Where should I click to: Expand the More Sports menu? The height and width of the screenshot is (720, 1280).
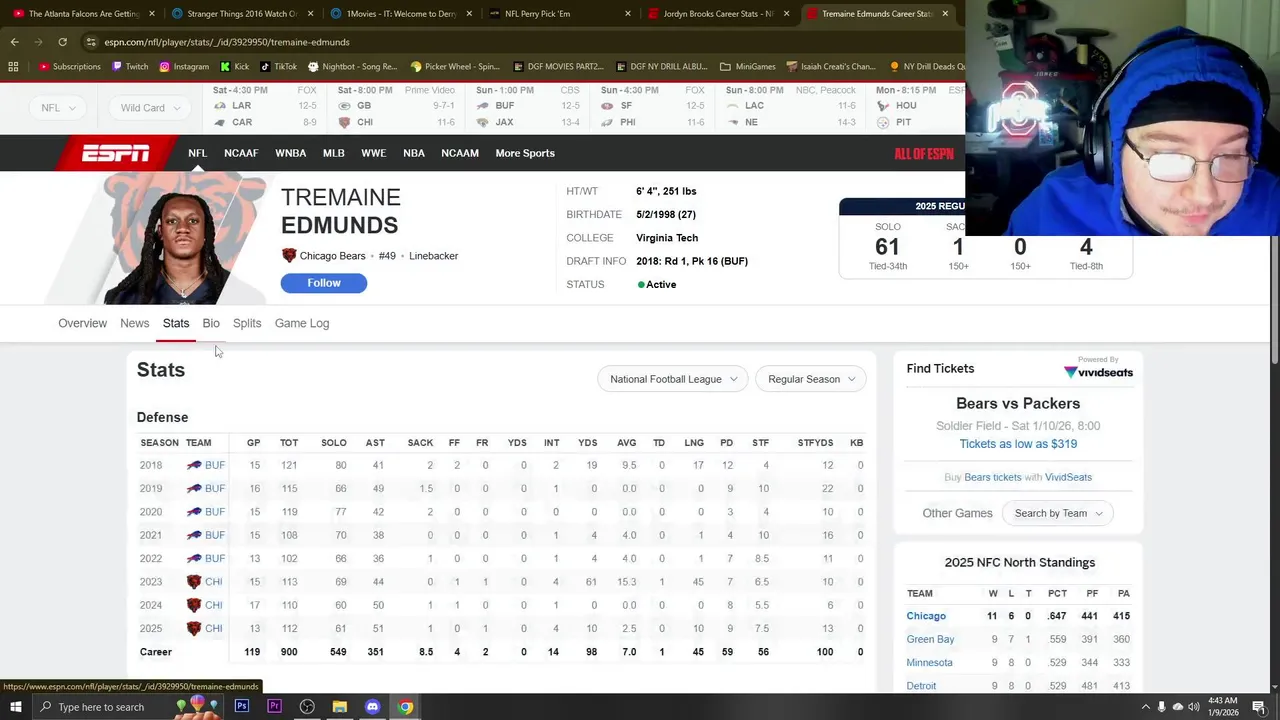pos(525,153)
